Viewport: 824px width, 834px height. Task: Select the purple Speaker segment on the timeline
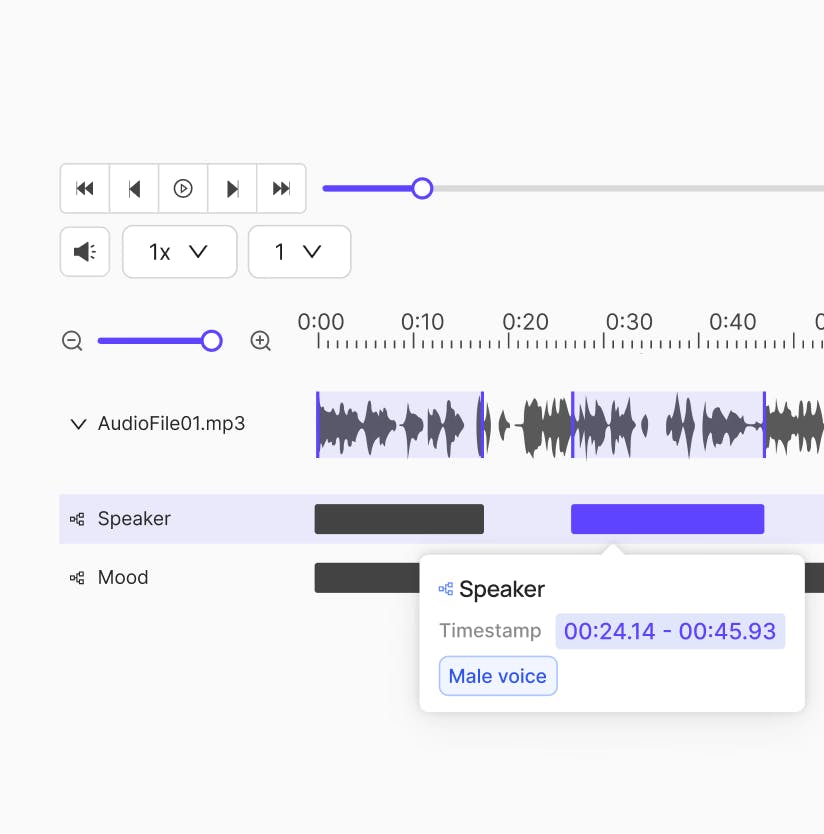coord(666,518)
